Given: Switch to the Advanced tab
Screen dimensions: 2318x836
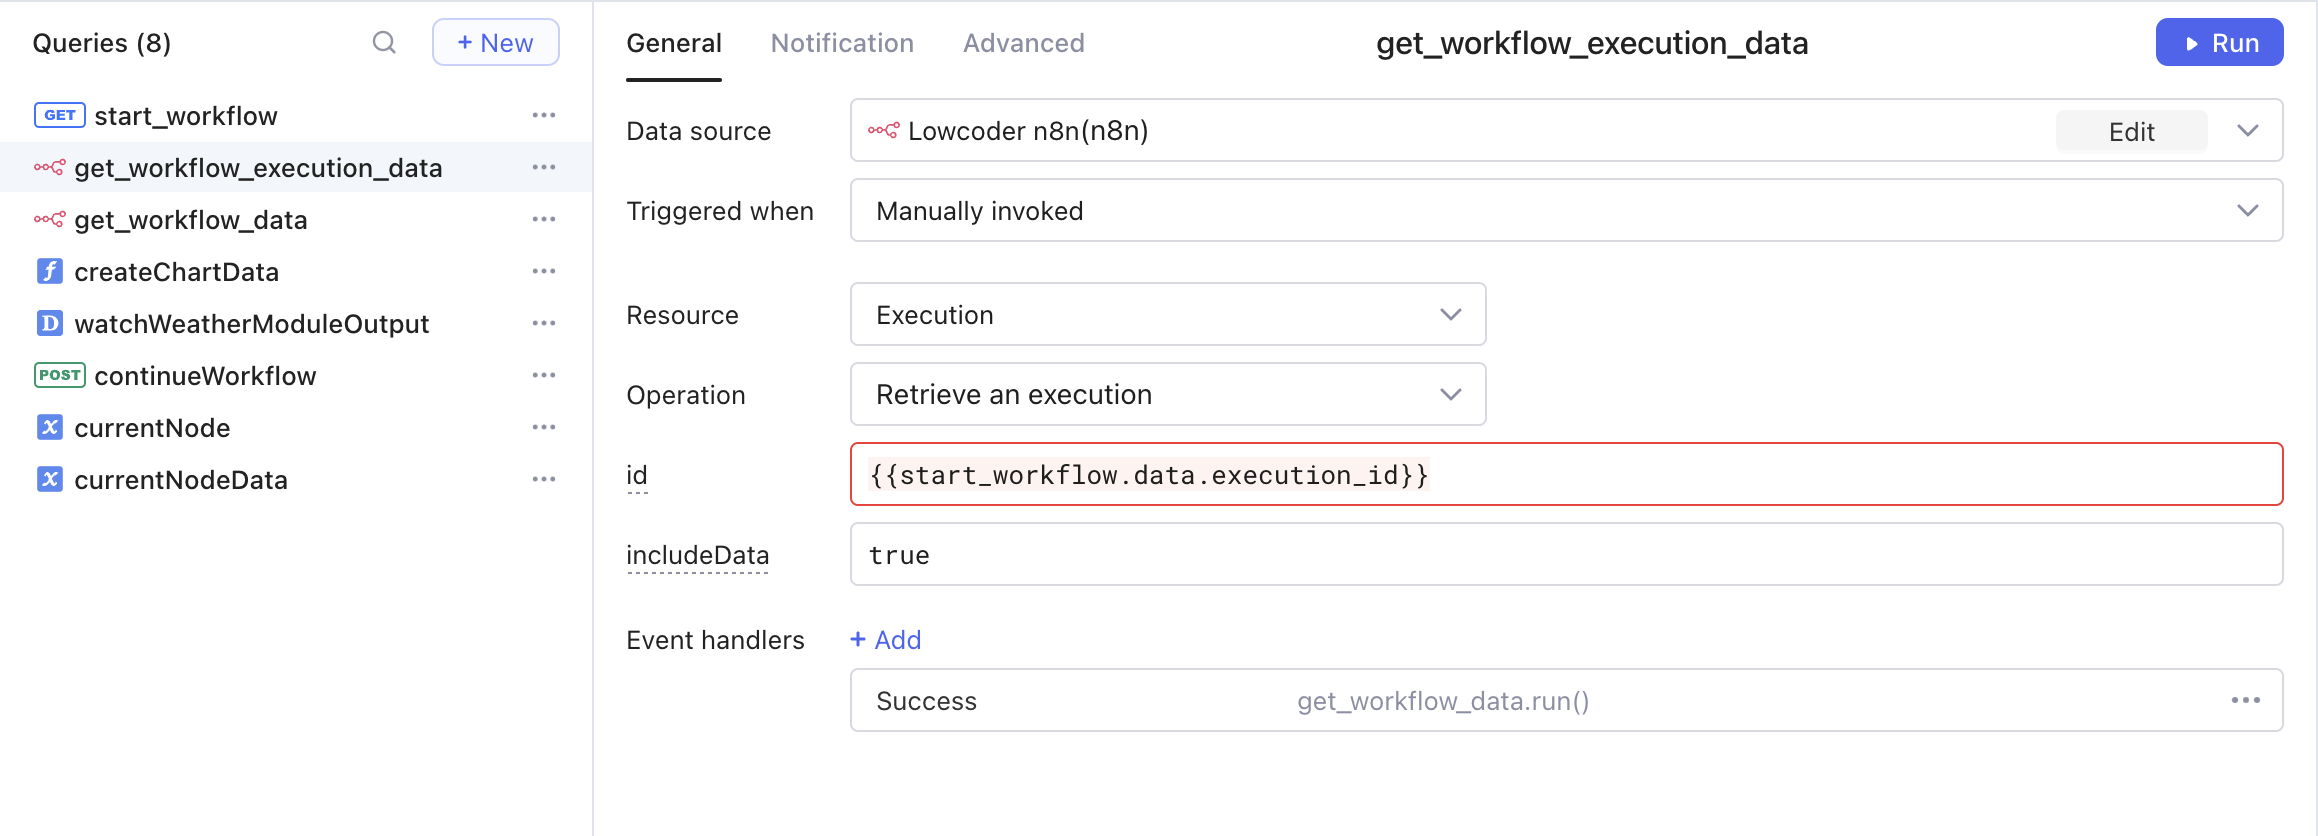Looking at the screenshot, I should pos(1023,43).
